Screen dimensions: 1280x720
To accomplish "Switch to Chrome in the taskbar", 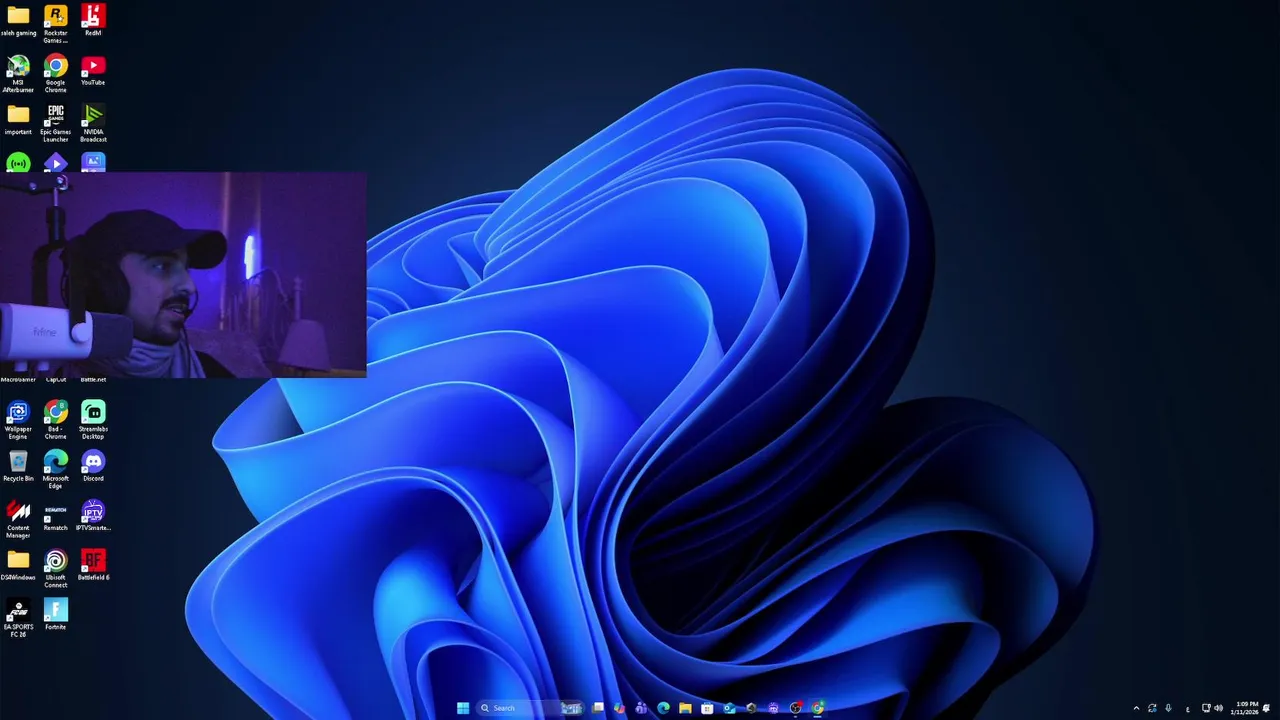I will point(817,708).
